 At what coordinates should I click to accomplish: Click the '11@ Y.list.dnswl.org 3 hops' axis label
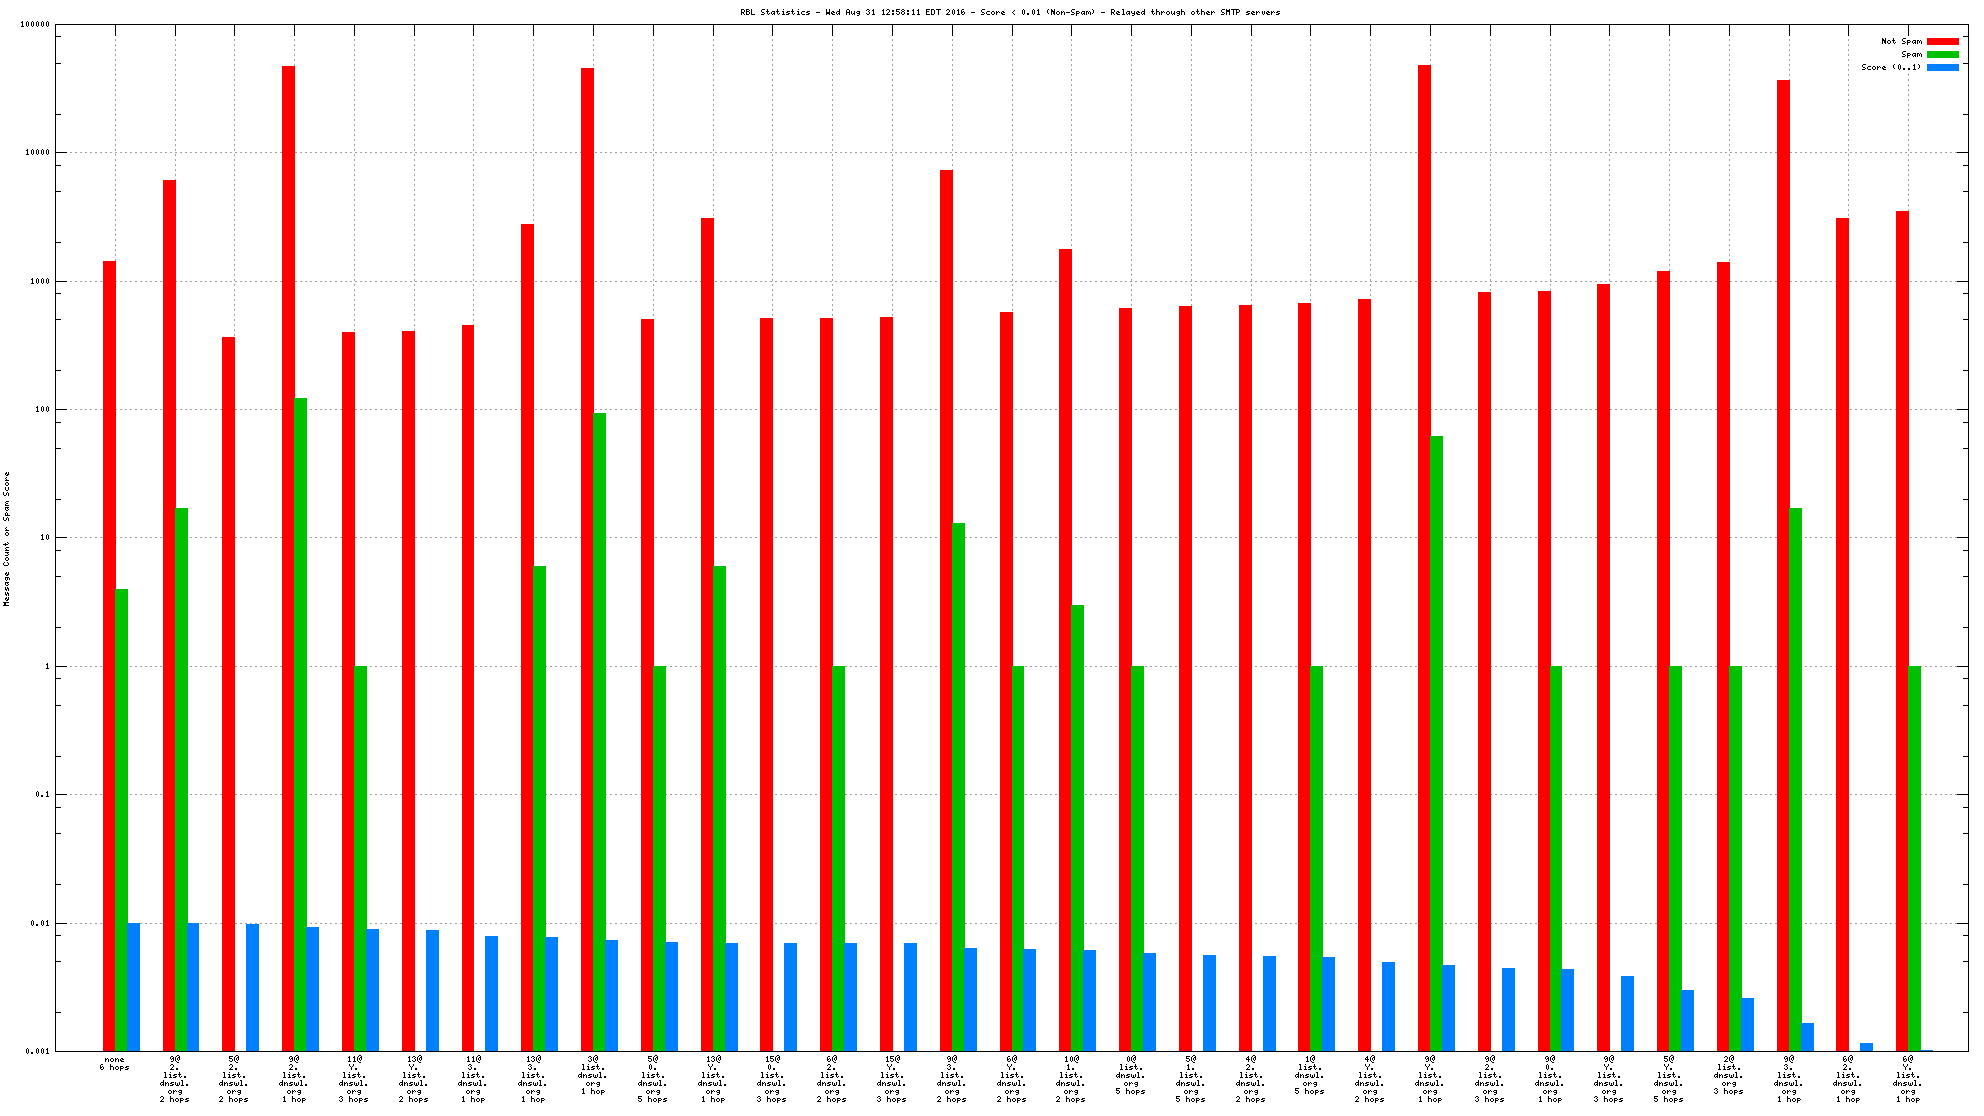[353, 1079]
